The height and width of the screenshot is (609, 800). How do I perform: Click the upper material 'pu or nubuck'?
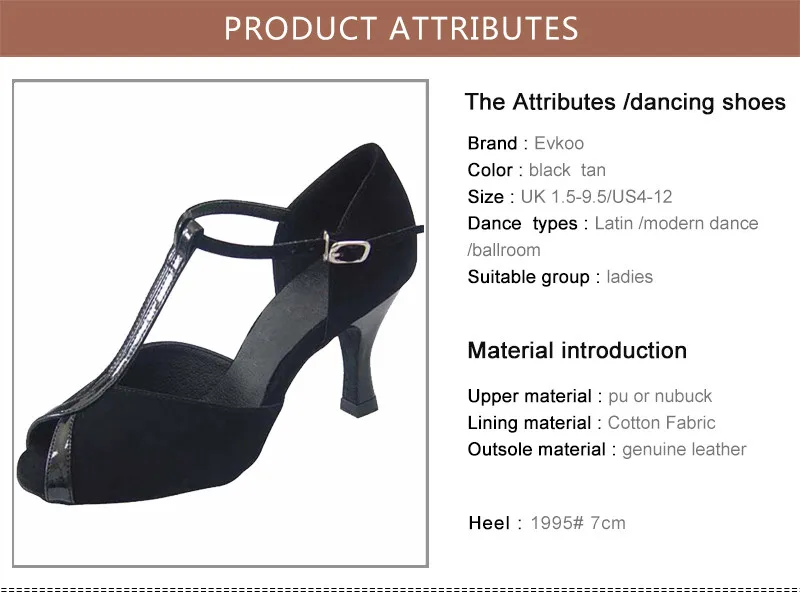(x=660, y=396)
